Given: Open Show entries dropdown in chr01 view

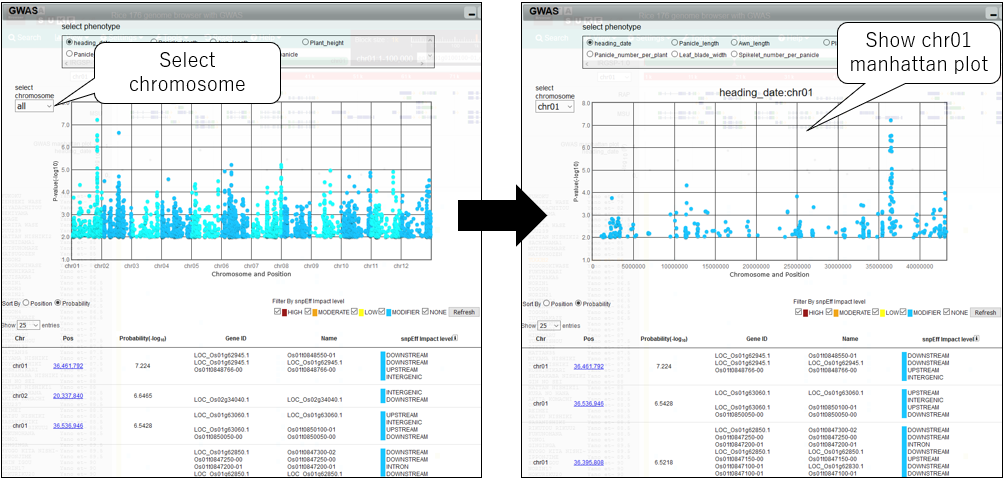Looking at the screenshot, I should 549,326.
